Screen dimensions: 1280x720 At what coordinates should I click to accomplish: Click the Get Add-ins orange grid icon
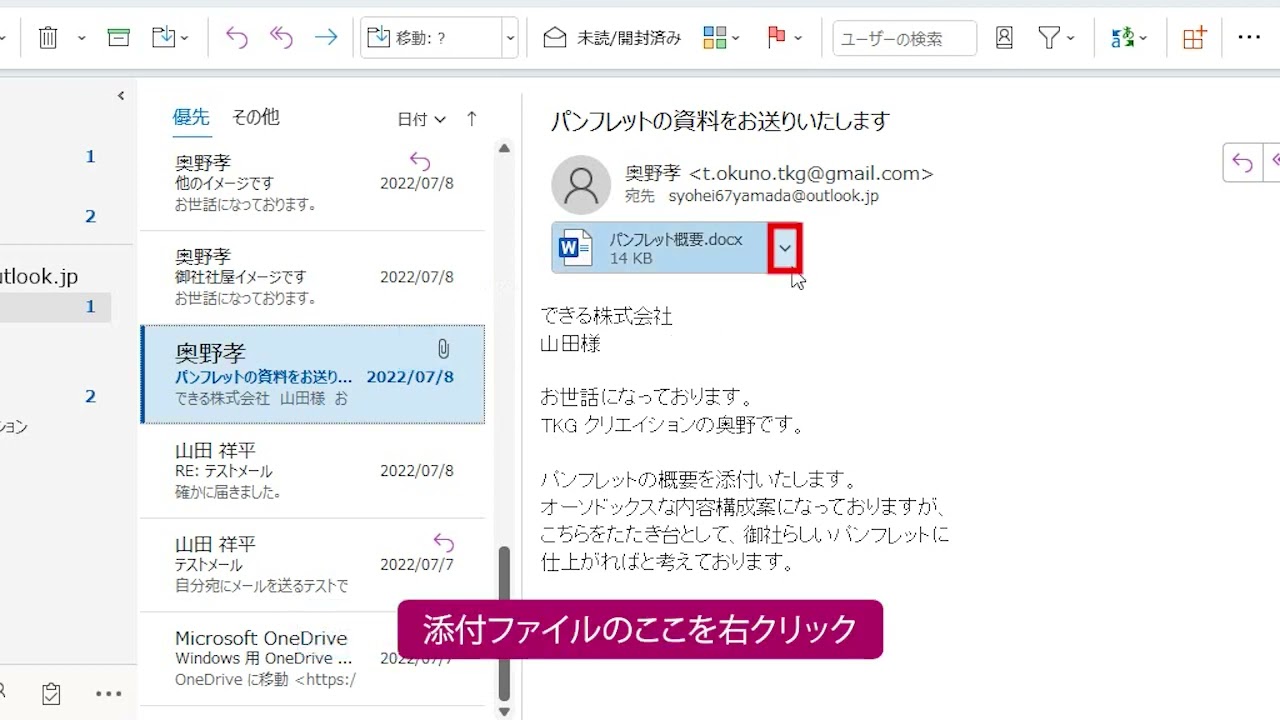[x=1195, y=38]
